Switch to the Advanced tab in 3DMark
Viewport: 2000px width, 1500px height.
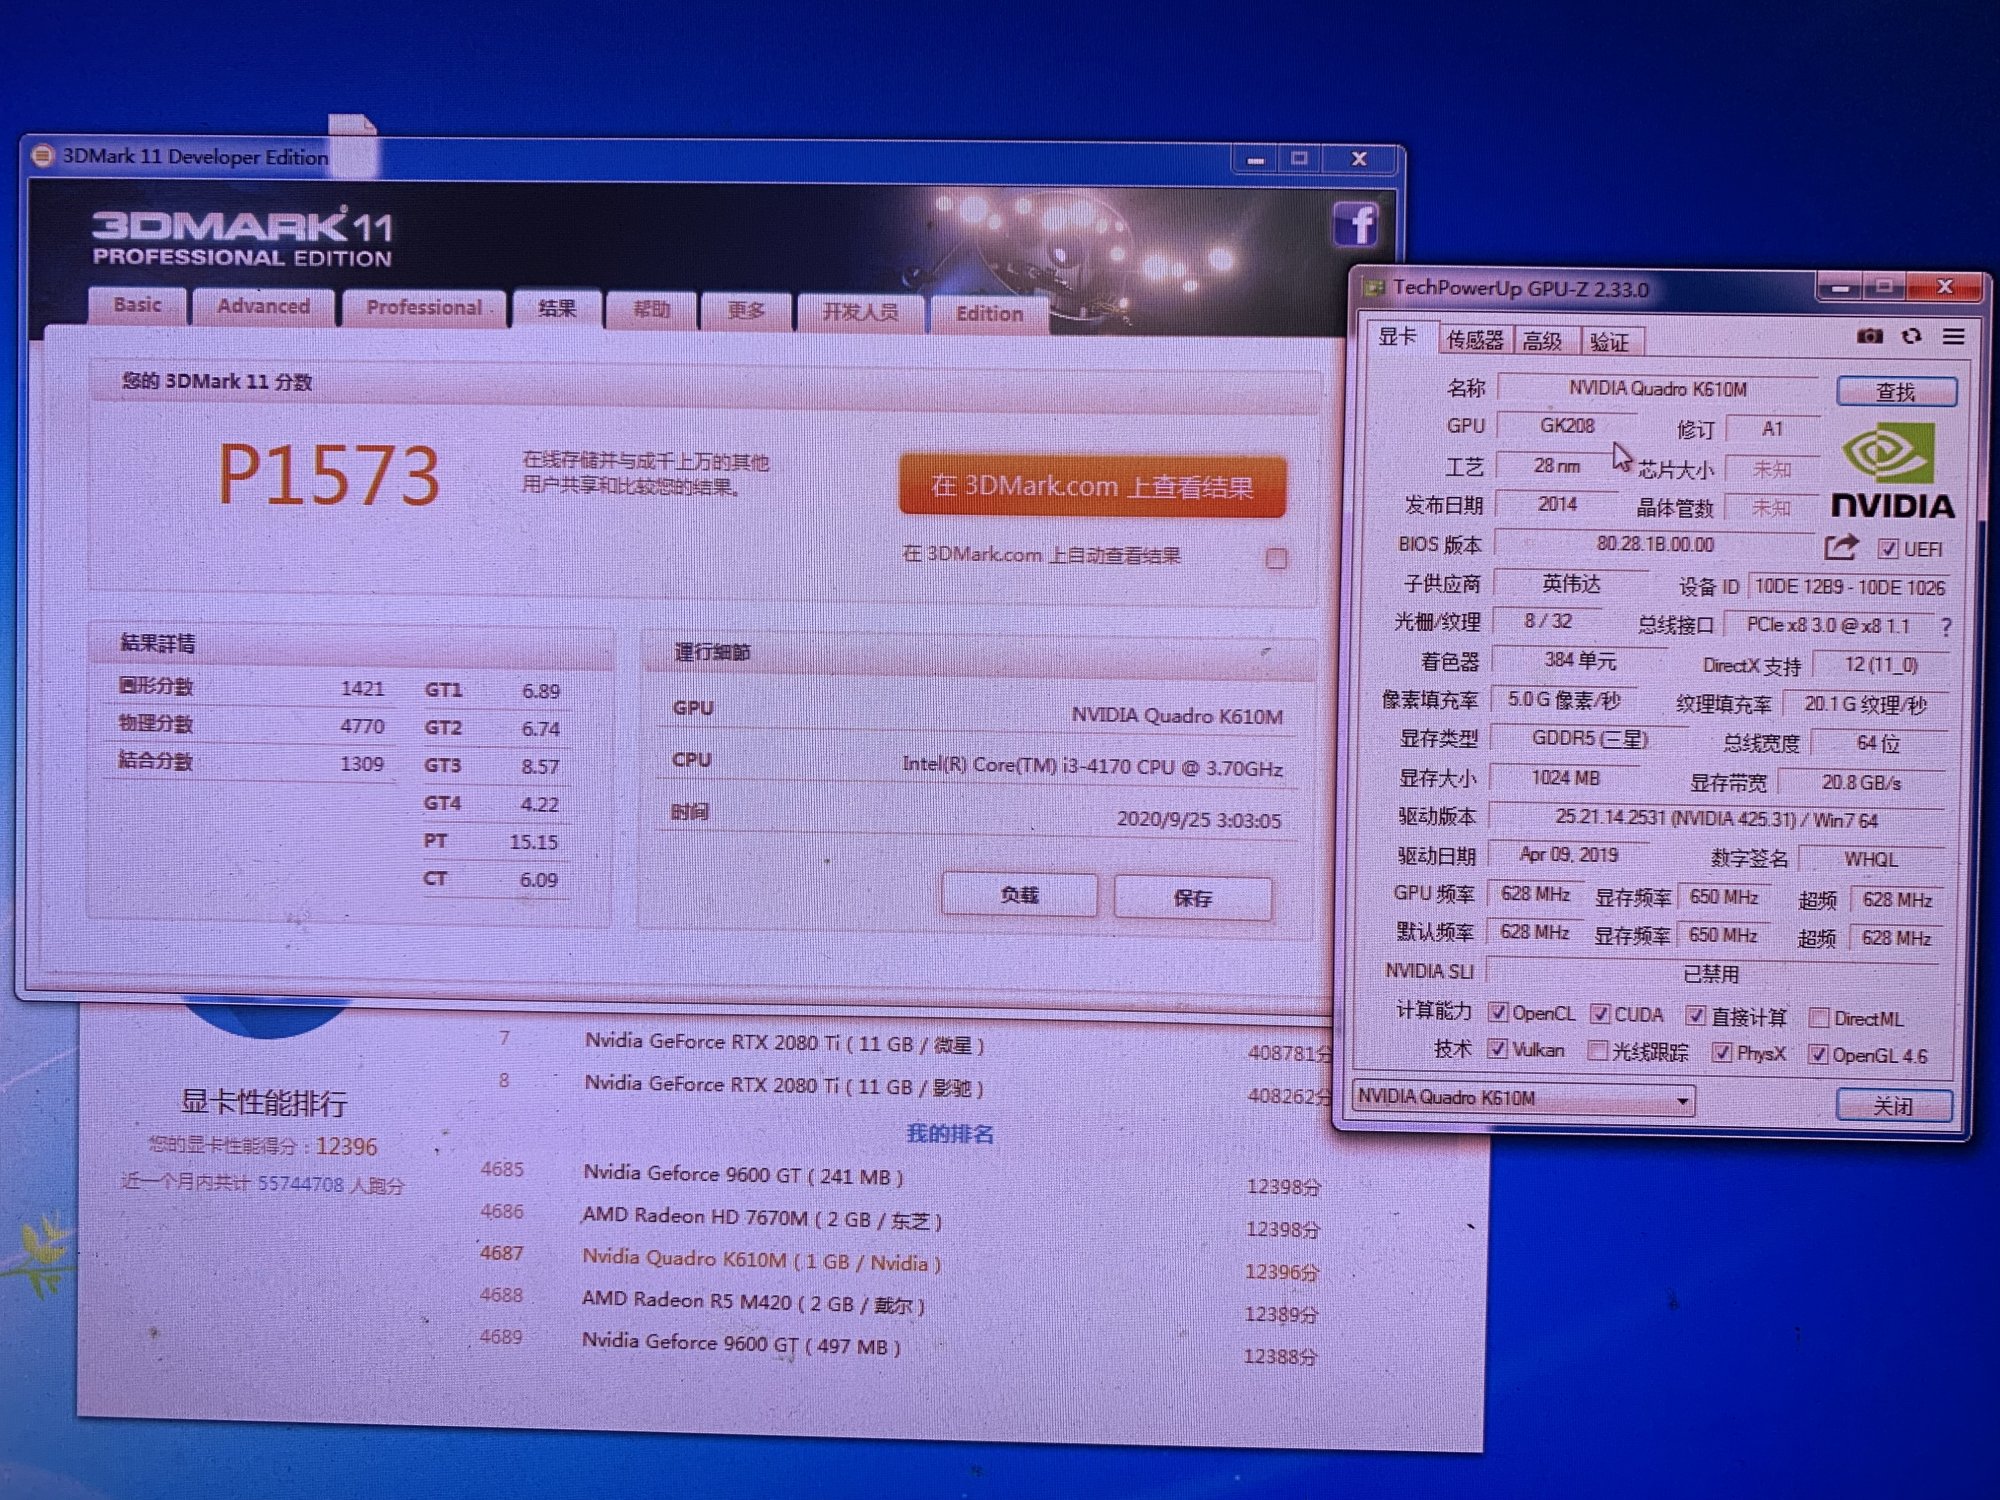(264, 307)
